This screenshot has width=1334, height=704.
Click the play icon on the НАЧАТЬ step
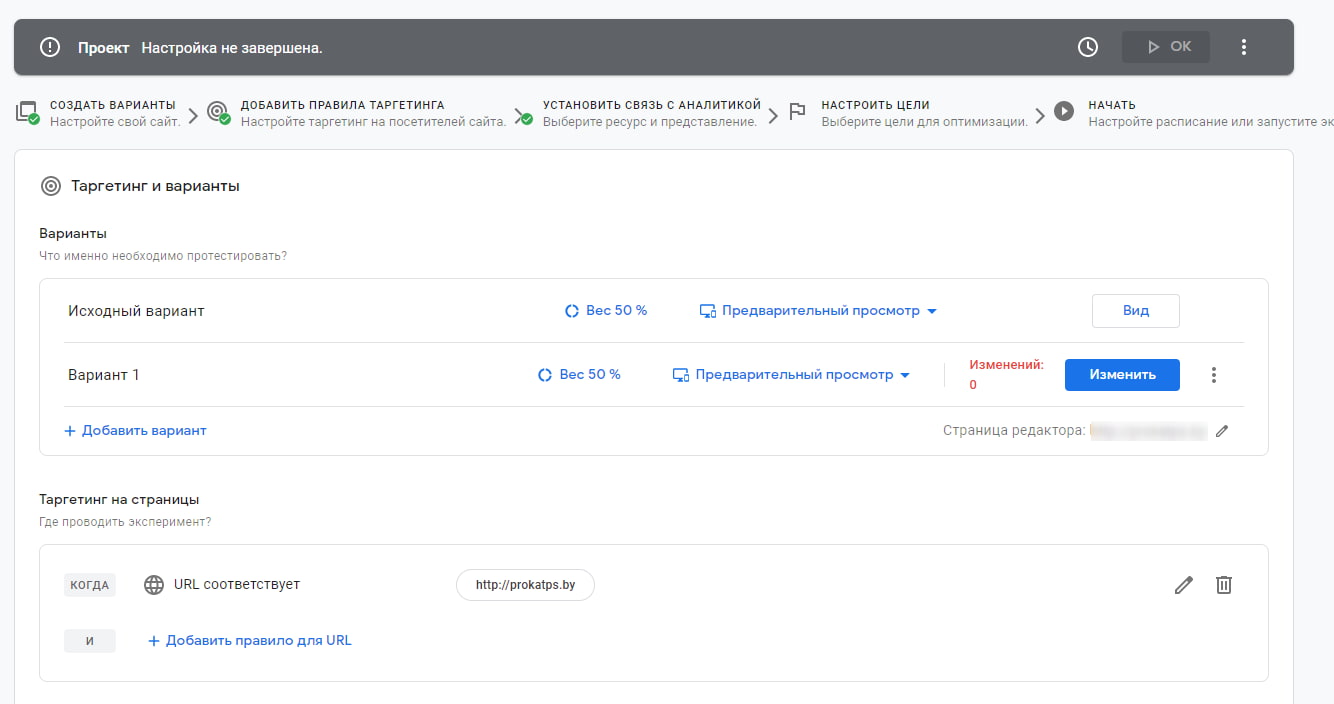pyautogui.click(x=1064, y=112)
